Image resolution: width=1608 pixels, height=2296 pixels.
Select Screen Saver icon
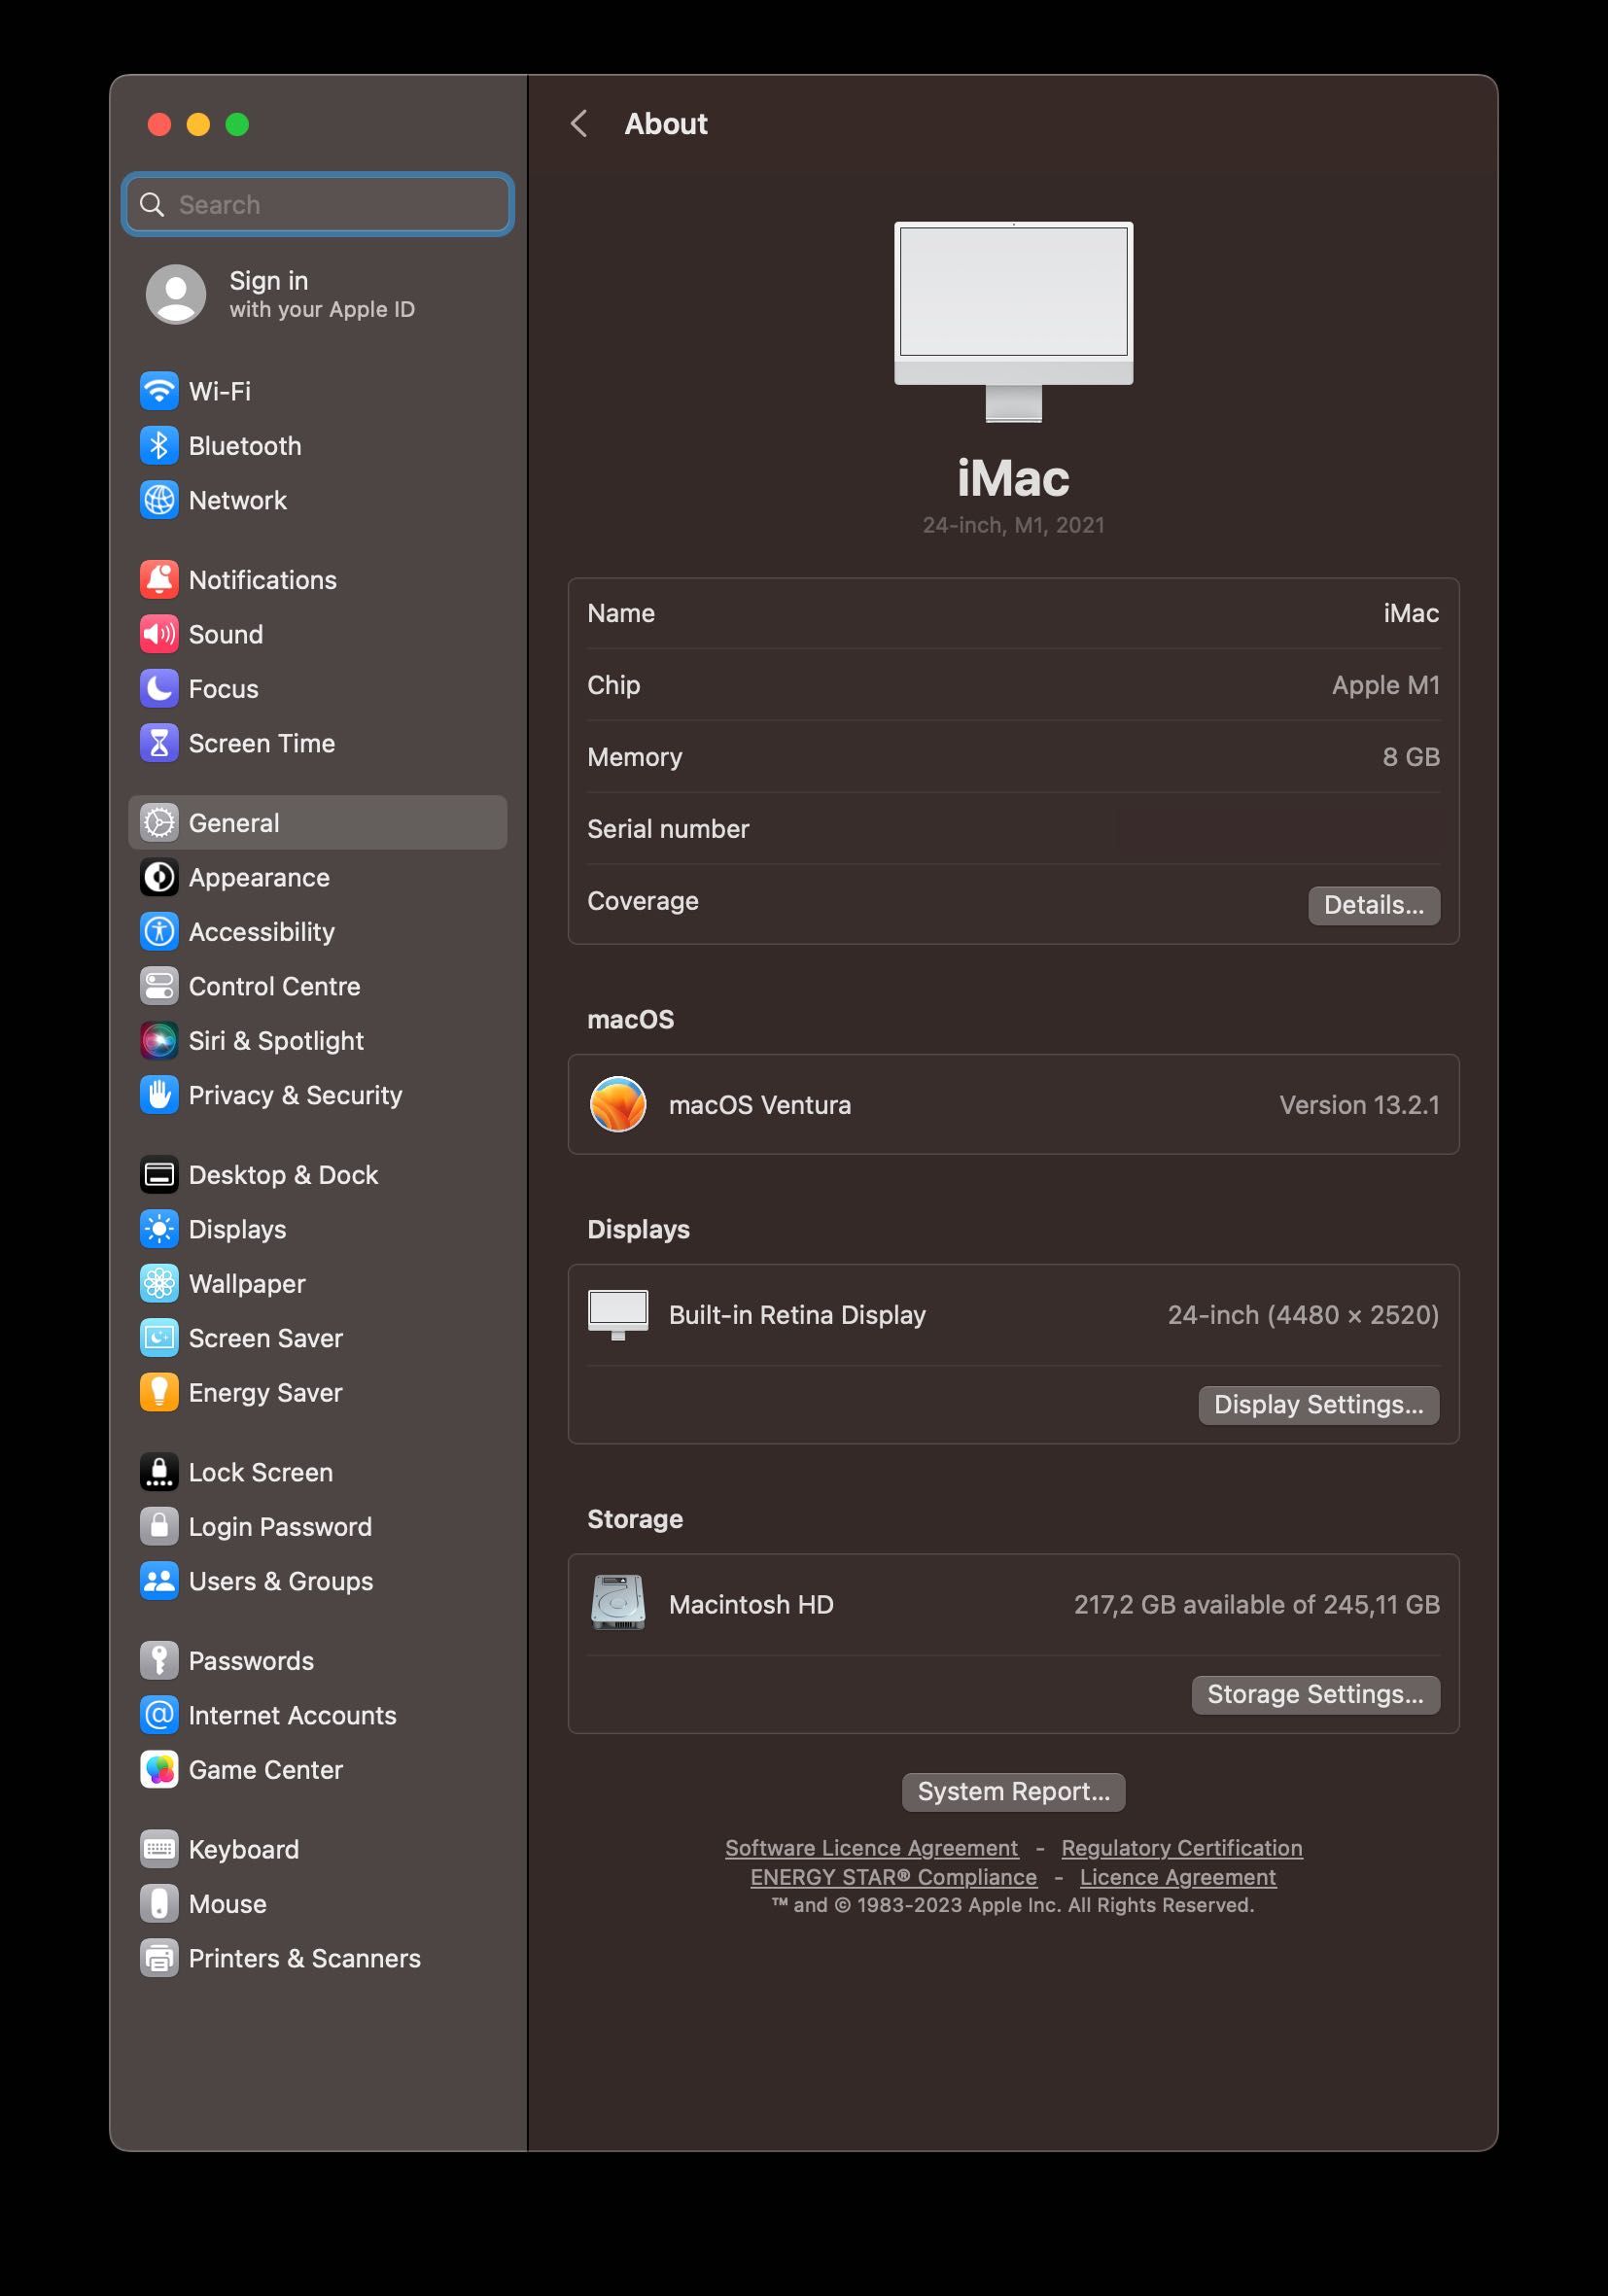point(159,1338)
